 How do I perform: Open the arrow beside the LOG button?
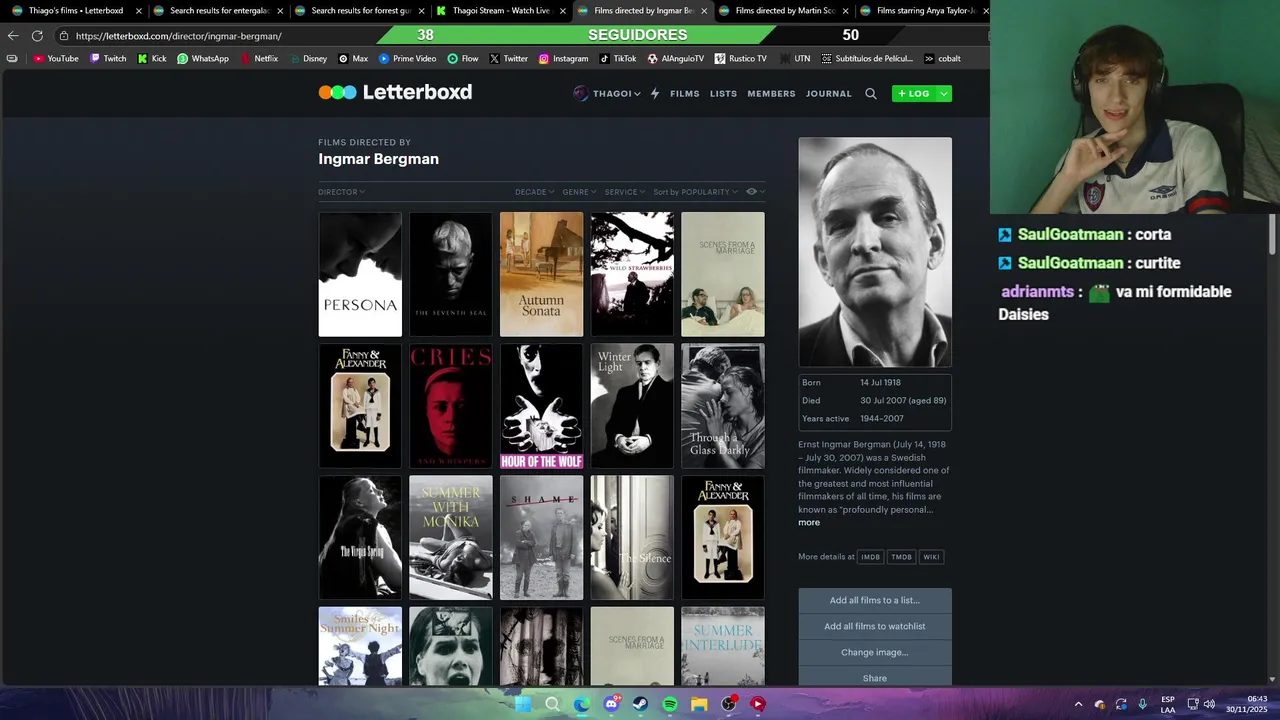click(944, 93)
